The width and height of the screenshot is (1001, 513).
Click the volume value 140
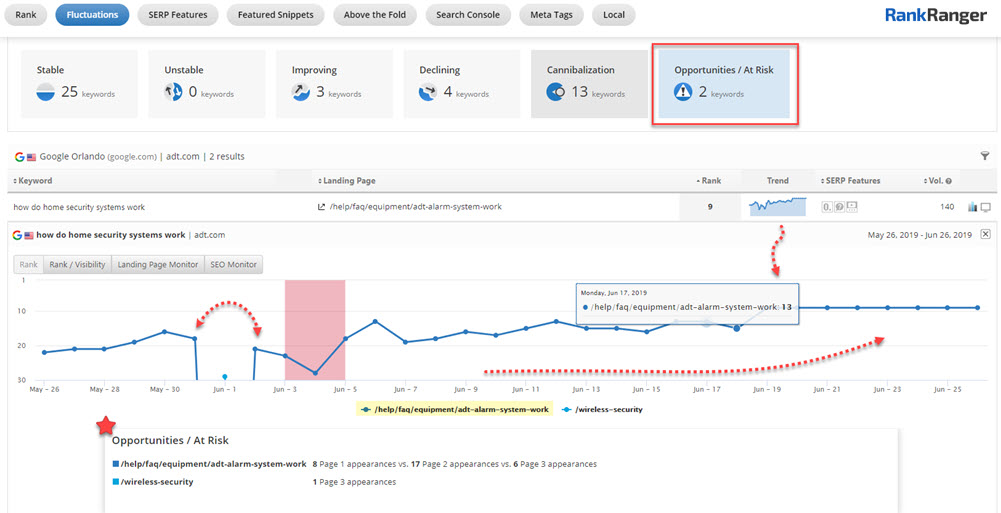pyautogui.click(x=947, y=207)
